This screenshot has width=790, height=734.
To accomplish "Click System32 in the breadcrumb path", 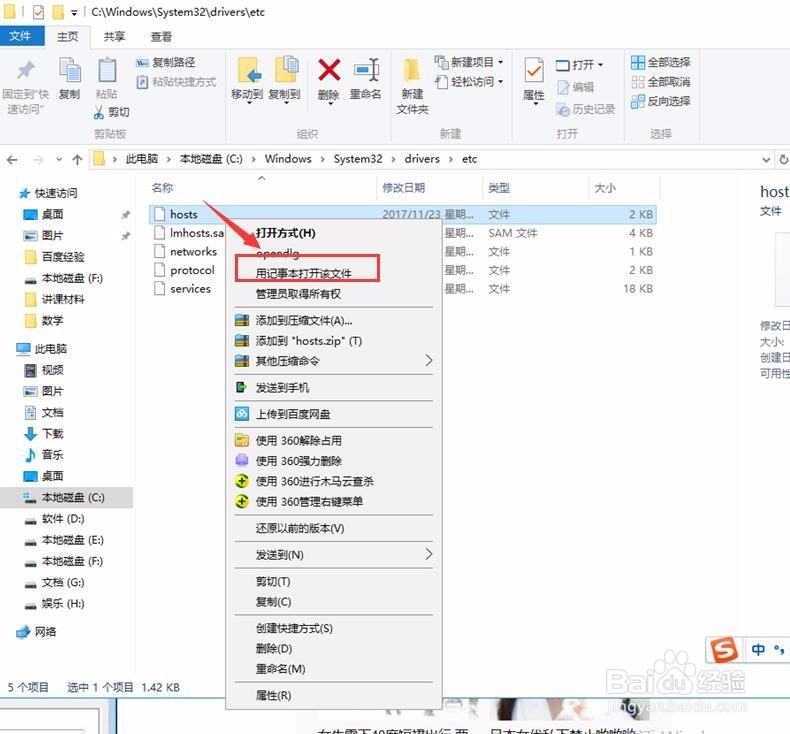I will pos(358,159).
